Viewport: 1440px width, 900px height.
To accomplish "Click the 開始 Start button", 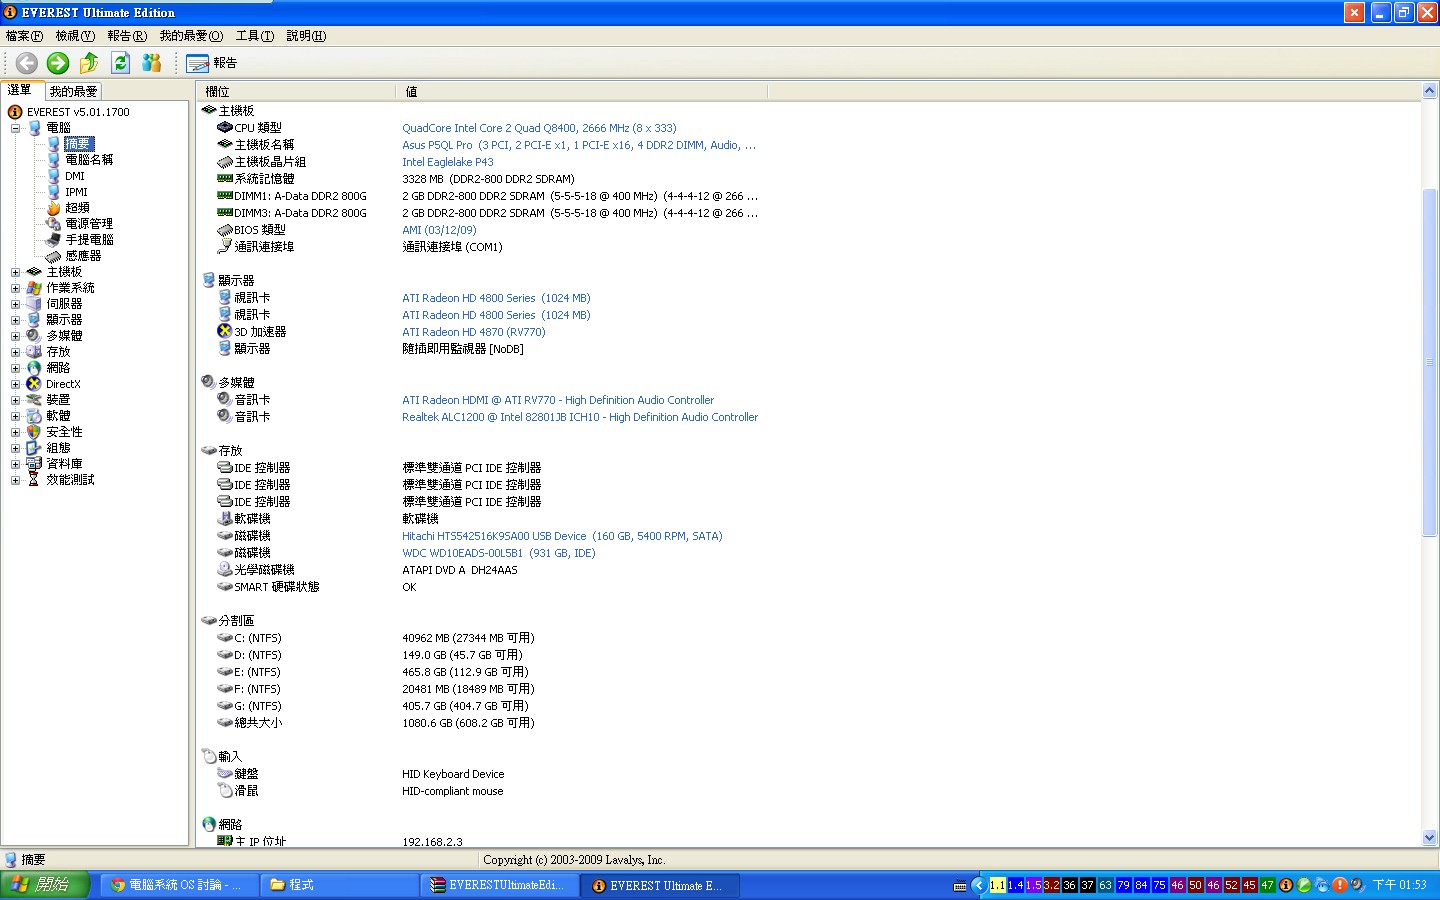I will pos(46,885).
